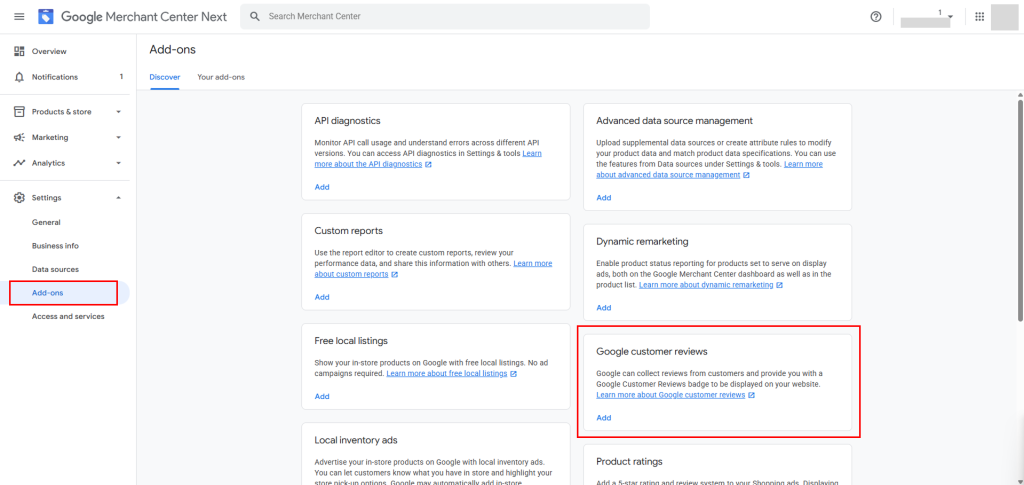Open Data sources in Settings
The image size is (1024, 485).
click(x=55, y=269)
